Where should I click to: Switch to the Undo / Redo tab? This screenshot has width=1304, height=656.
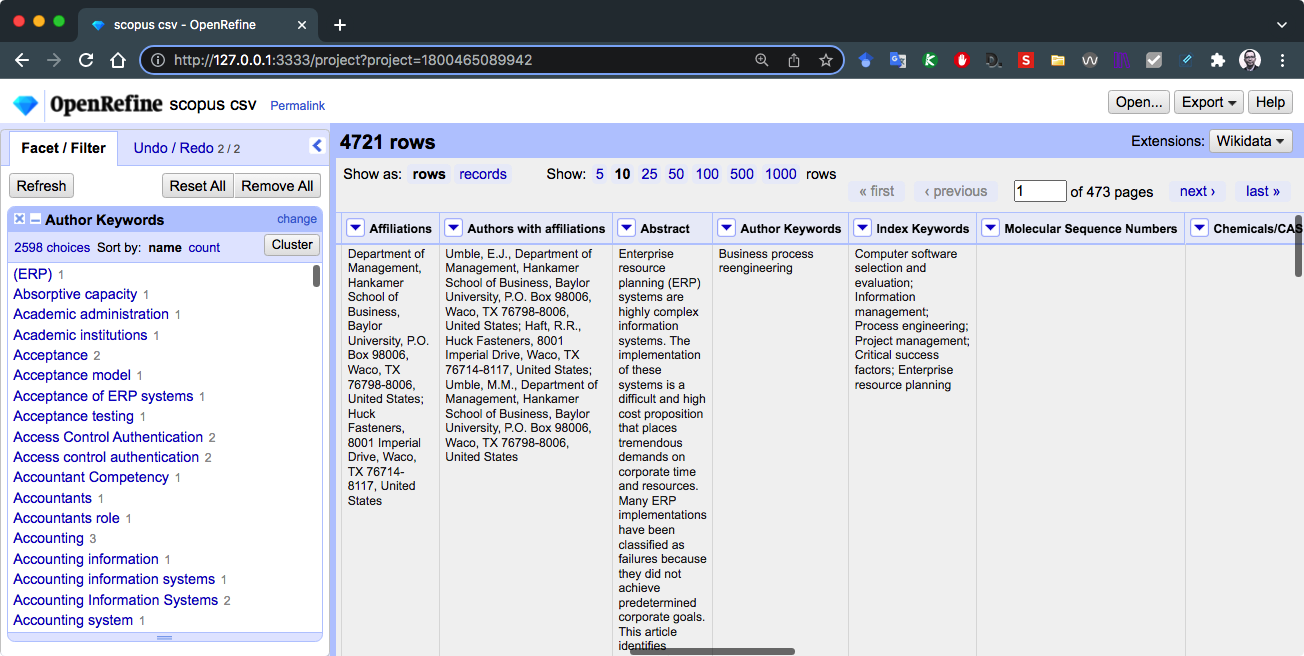[x=186, y=148]
